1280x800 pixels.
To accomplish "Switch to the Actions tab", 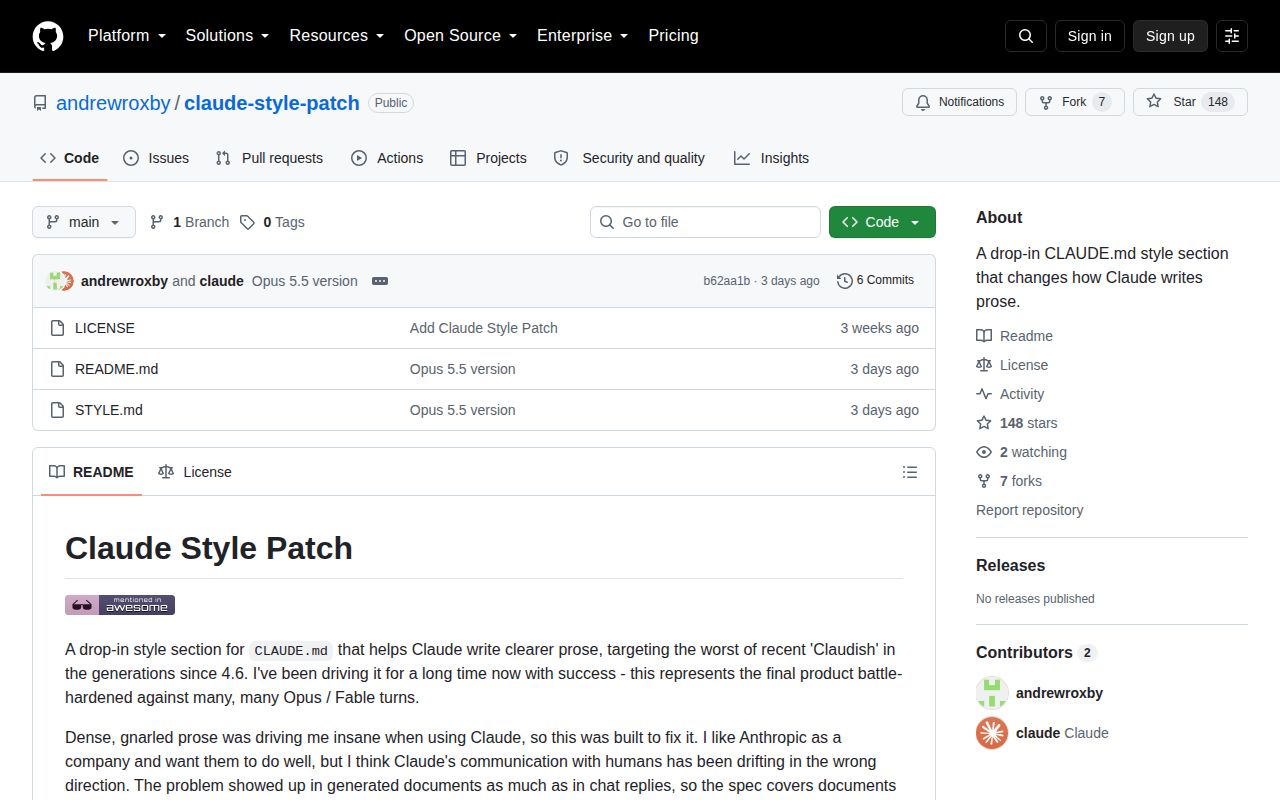I will coord(387,158).
